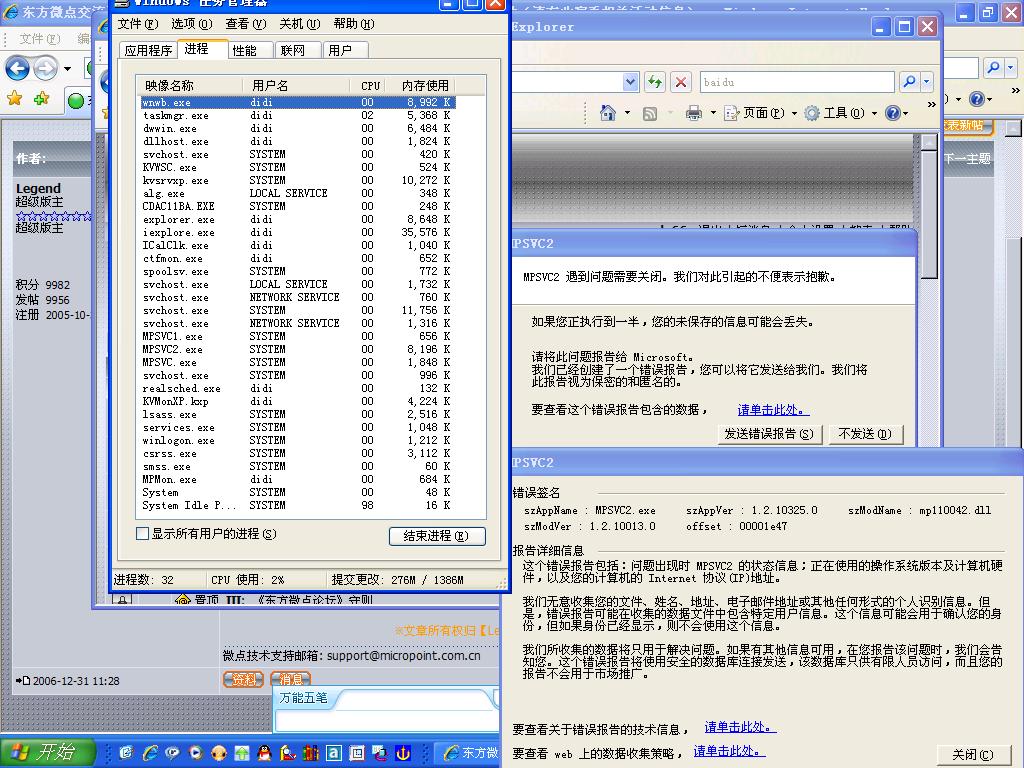This screenshot has height=768, width=1024.
Task: Open Task Manager 文件(F) menu
Action: coord(138,24)
